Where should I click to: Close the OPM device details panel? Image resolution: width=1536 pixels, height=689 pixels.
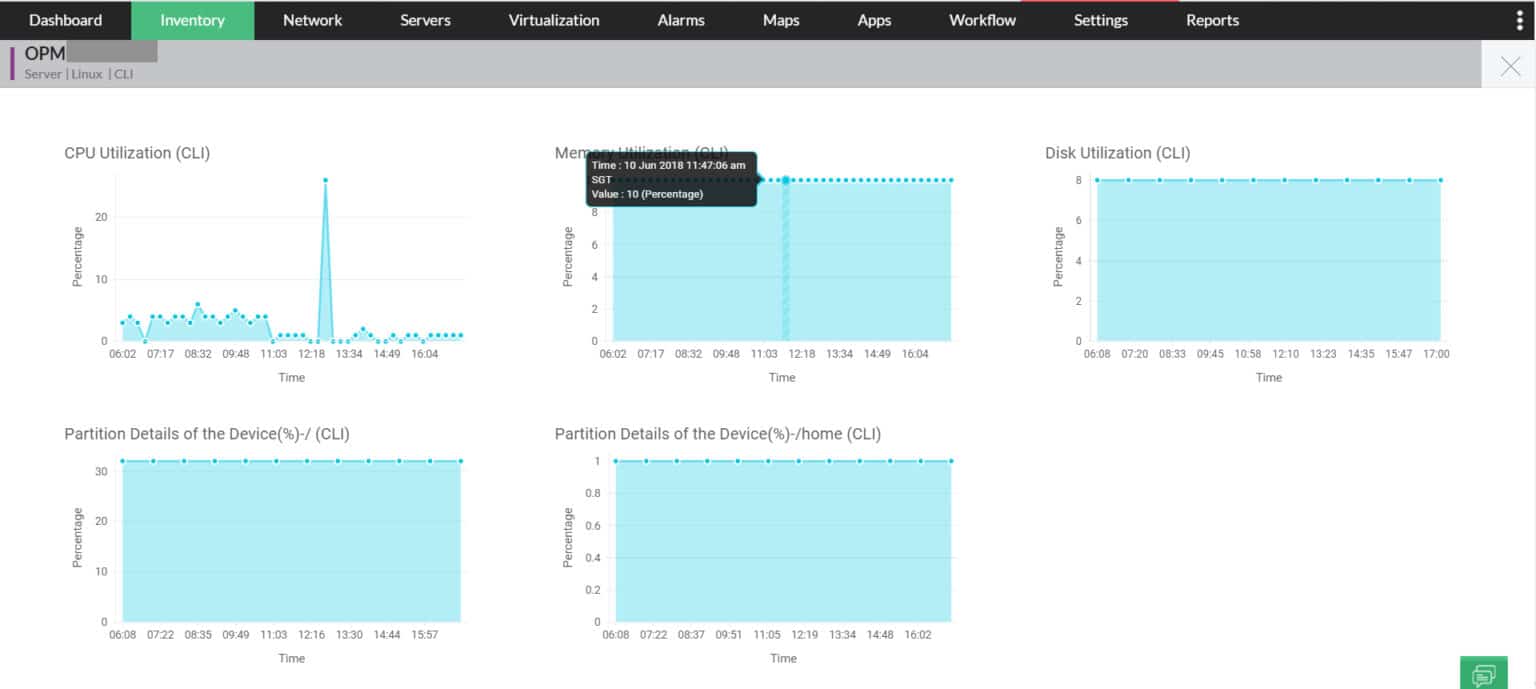pos(1510,64)
